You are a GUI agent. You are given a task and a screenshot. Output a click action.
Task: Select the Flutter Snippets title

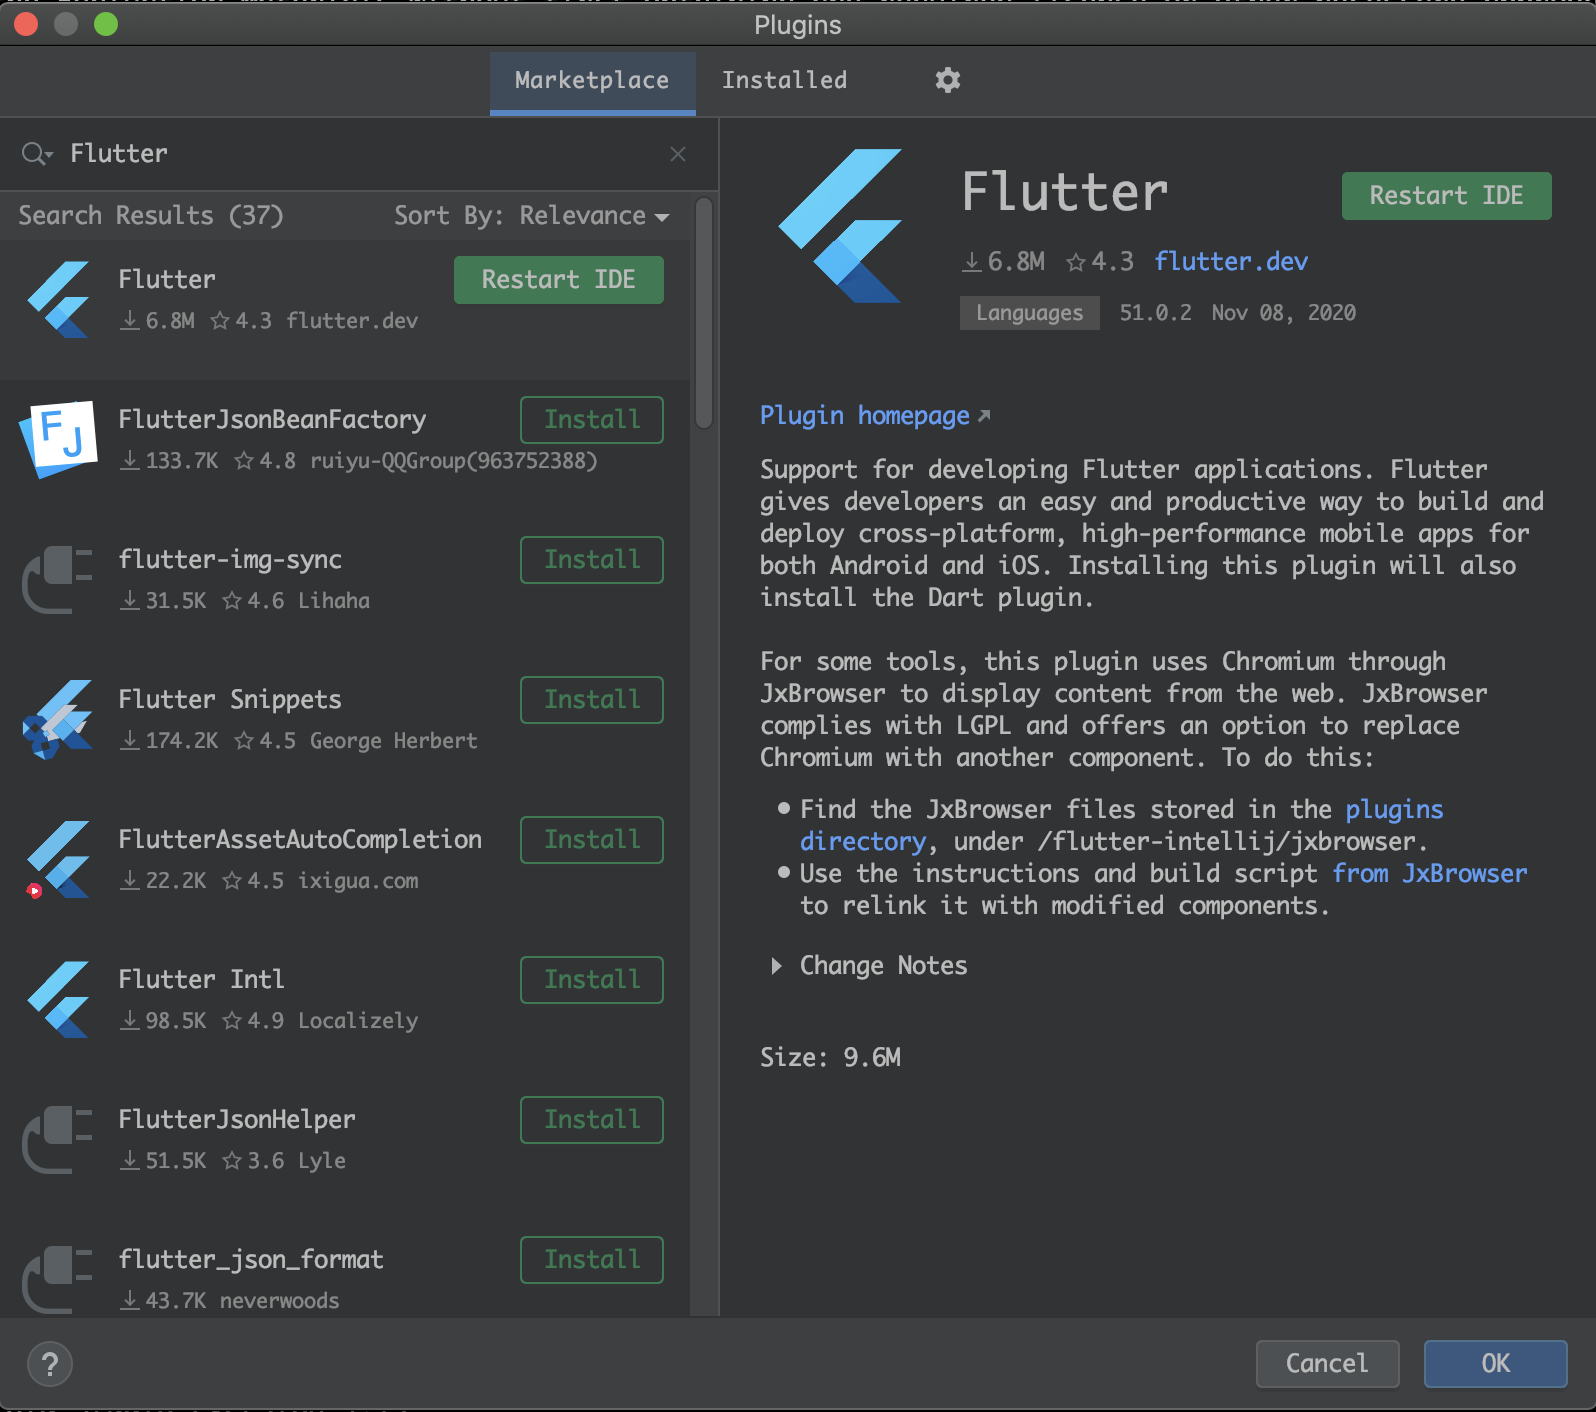click(230, 700)
